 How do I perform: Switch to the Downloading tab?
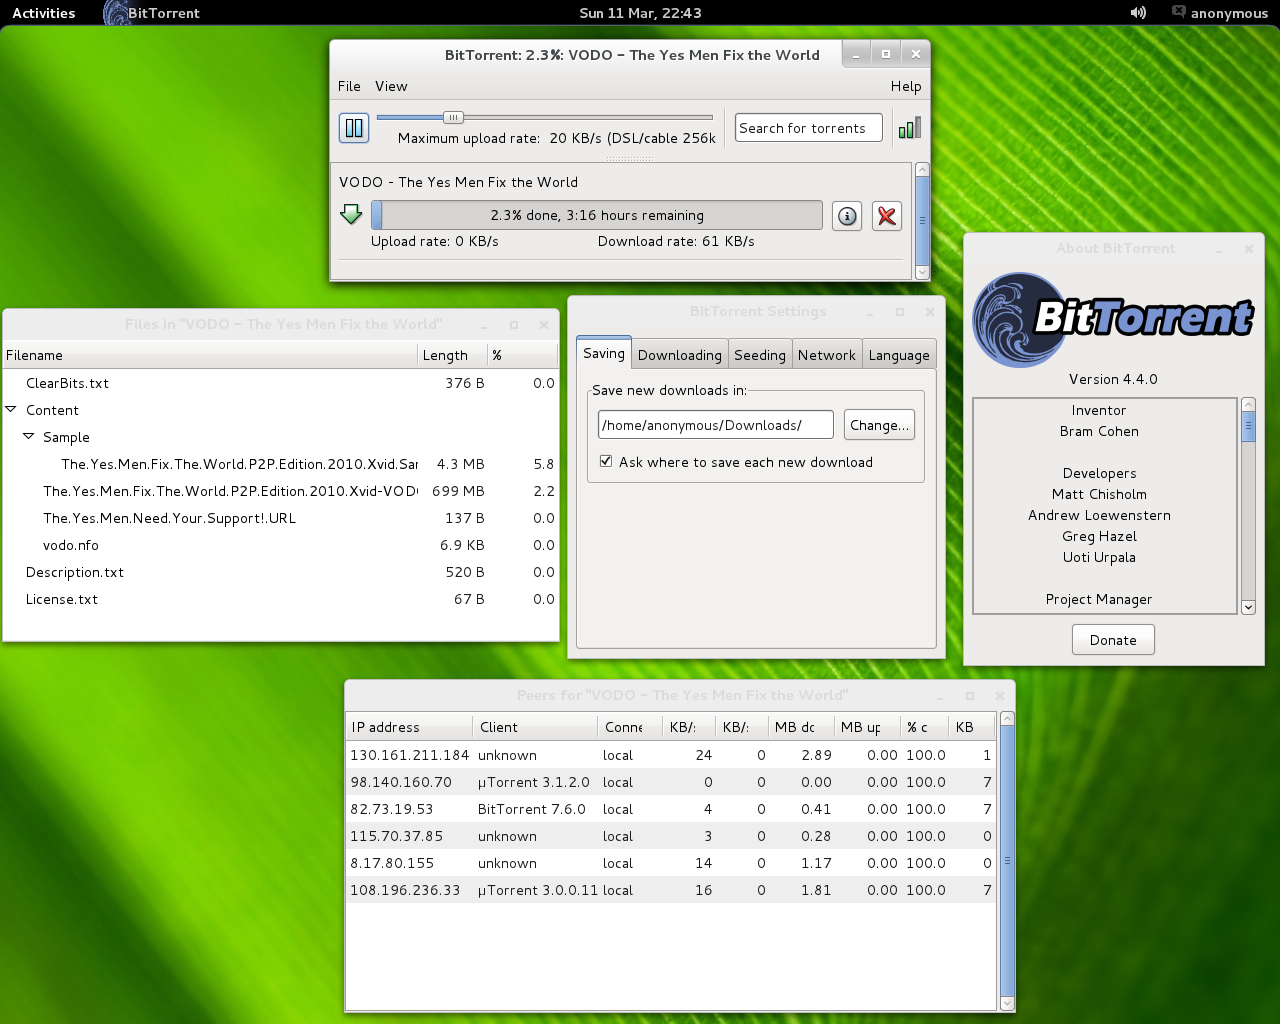(x=680, y=355)
